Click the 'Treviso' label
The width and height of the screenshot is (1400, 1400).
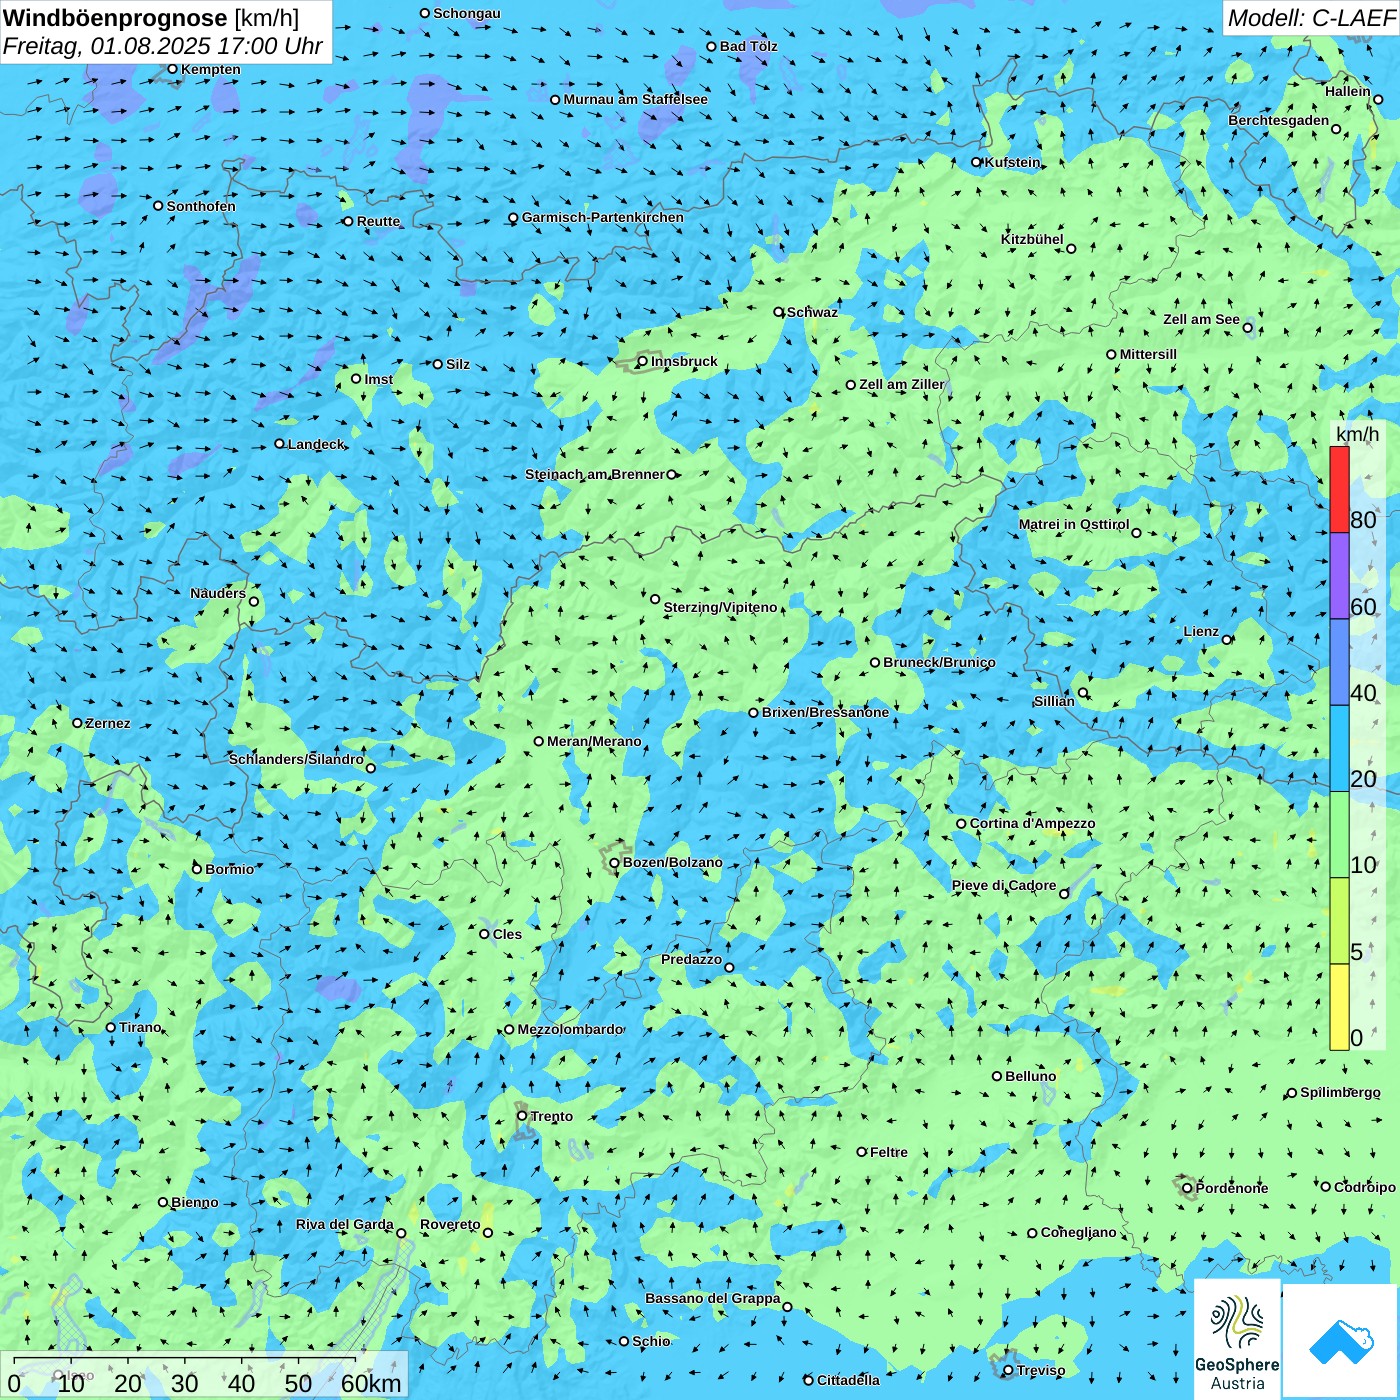tap(1041, 1370)
